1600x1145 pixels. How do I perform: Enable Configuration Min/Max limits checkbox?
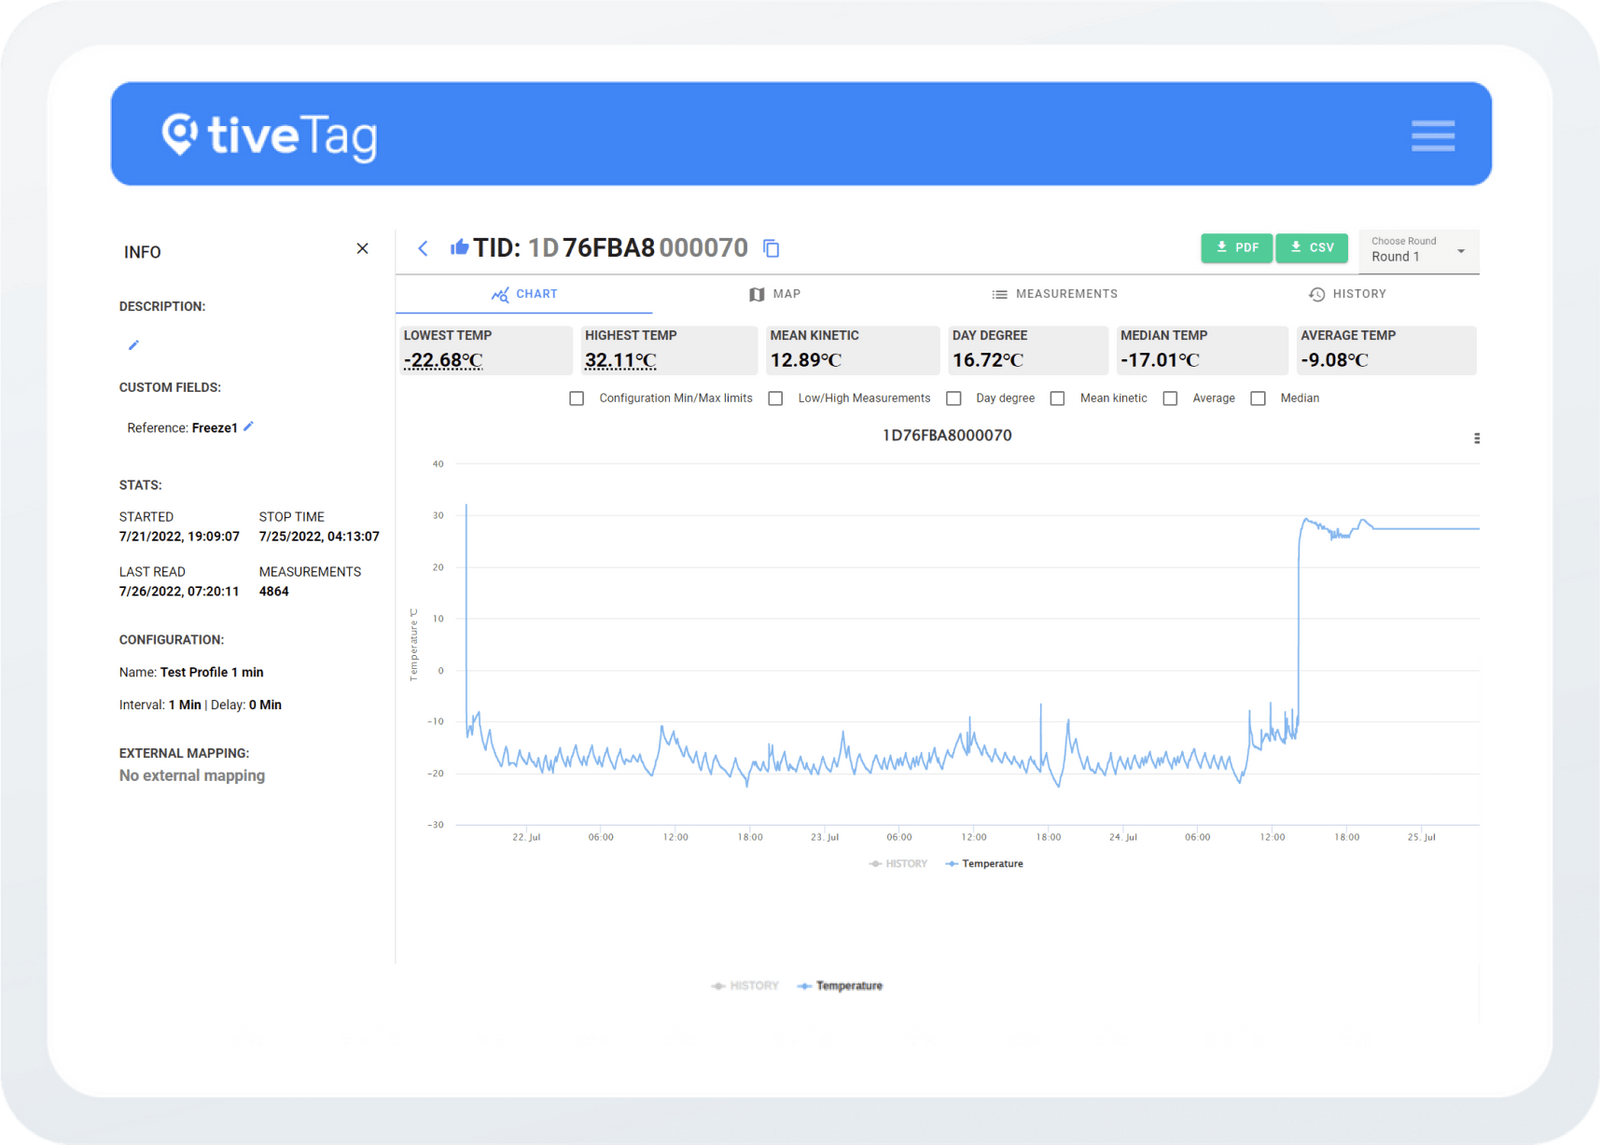577,399
